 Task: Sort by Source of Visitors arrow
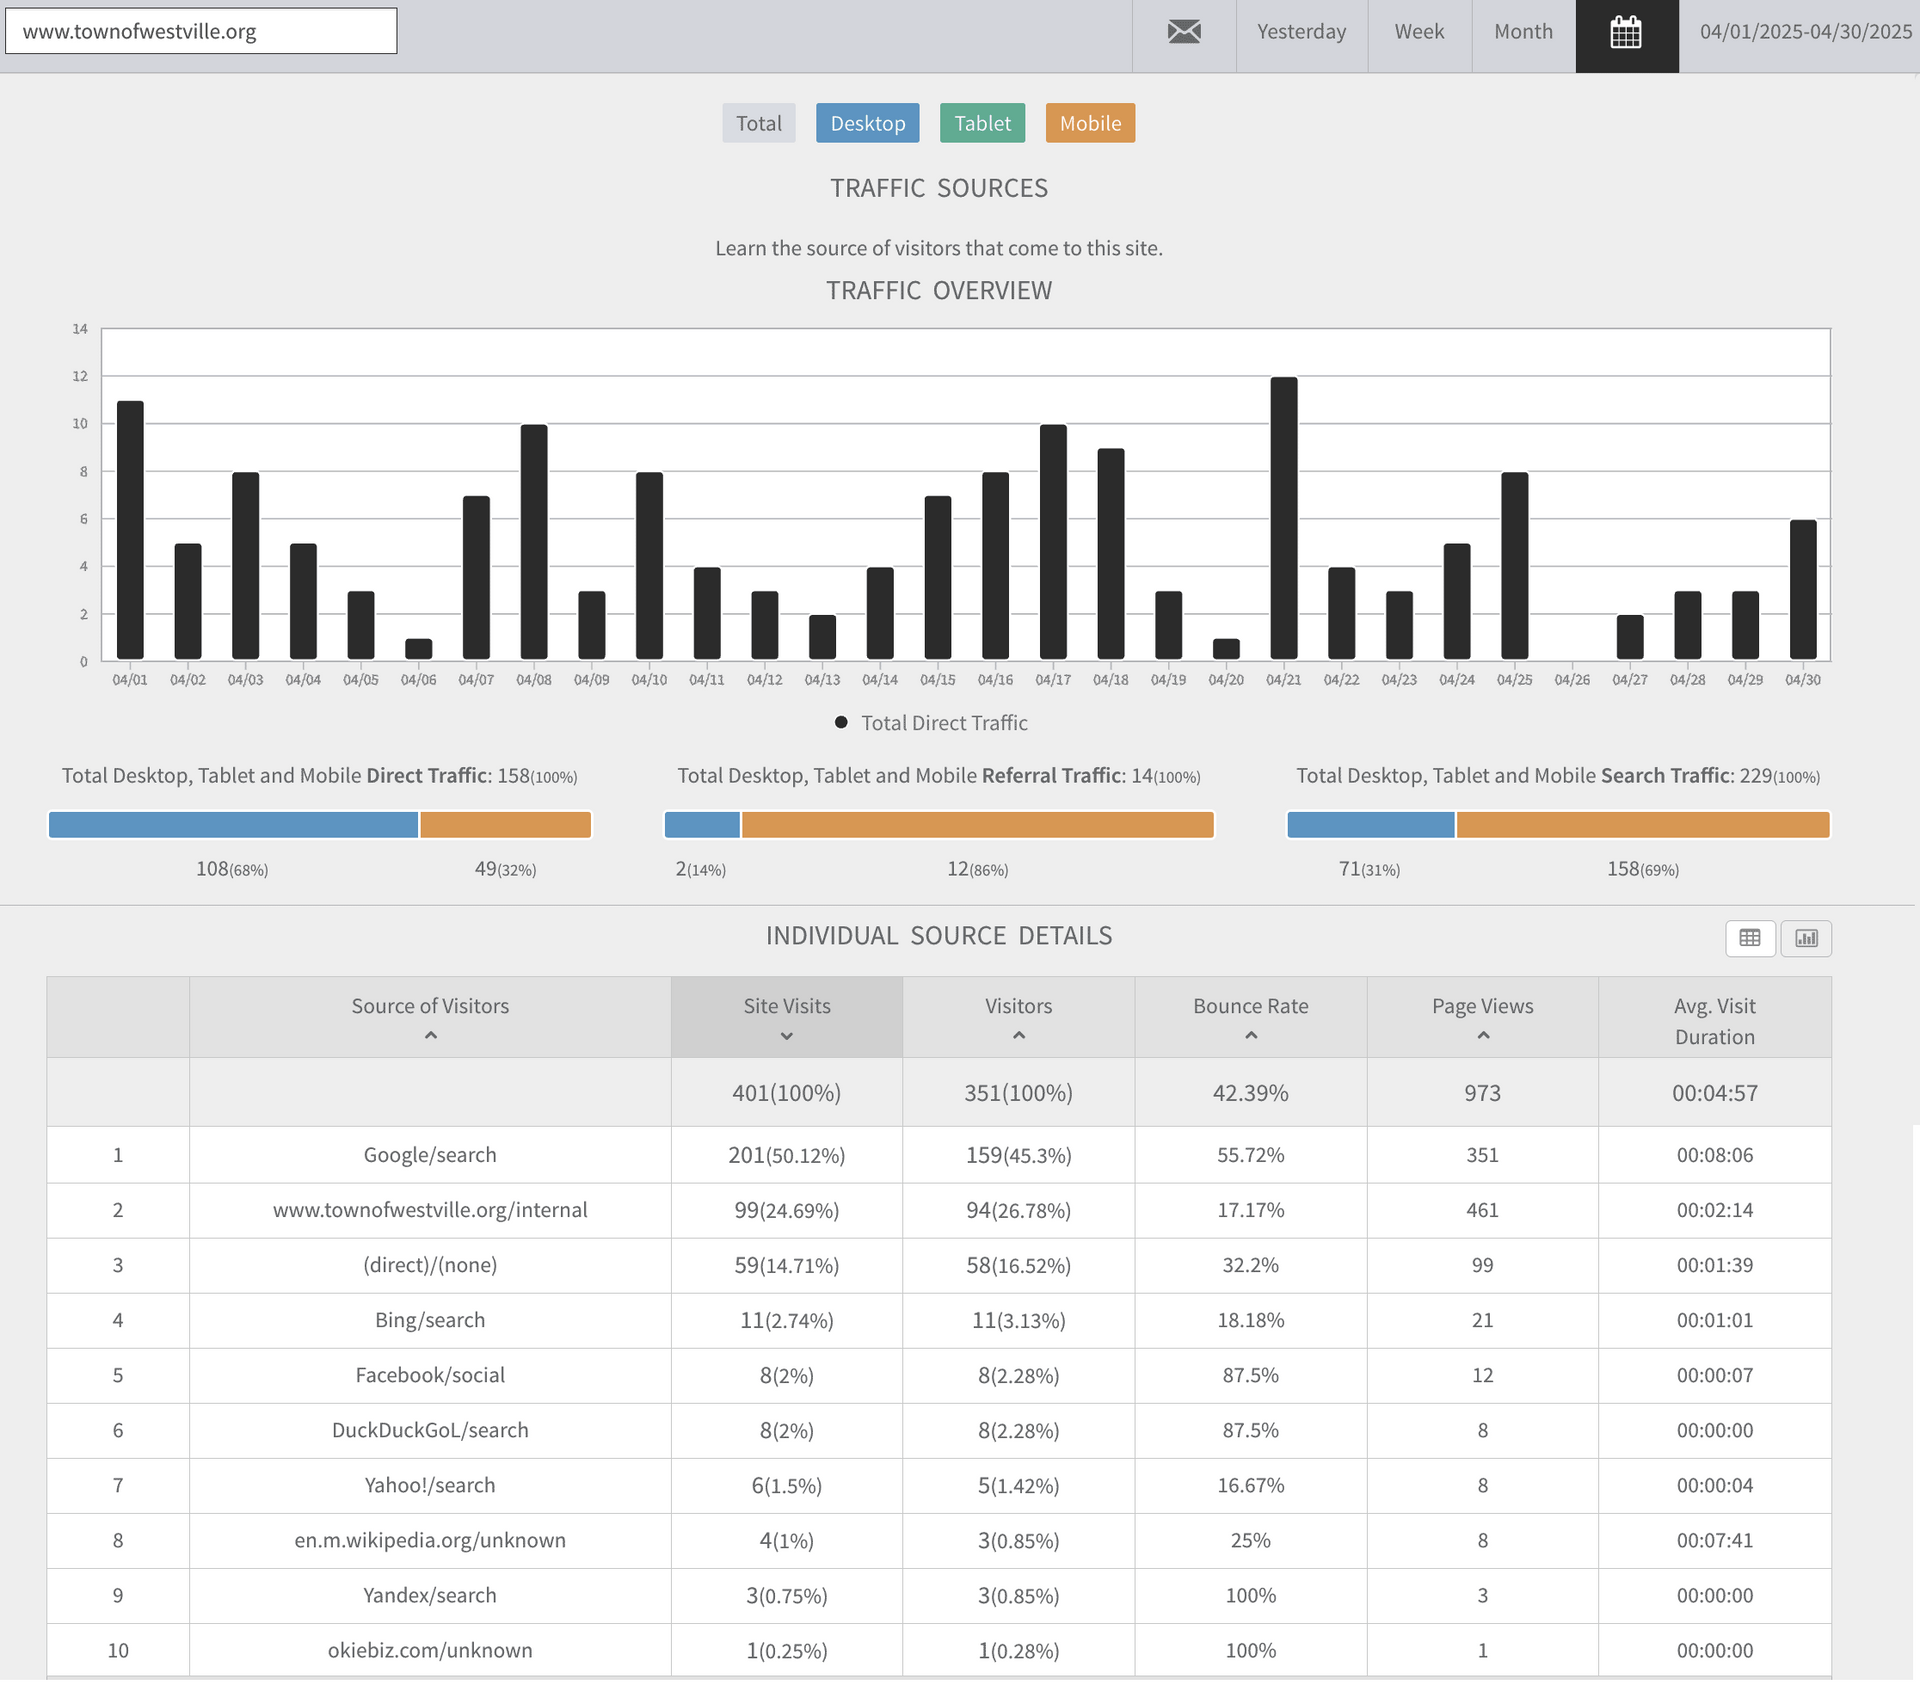pyautogui.click(x=431, y=1036)
